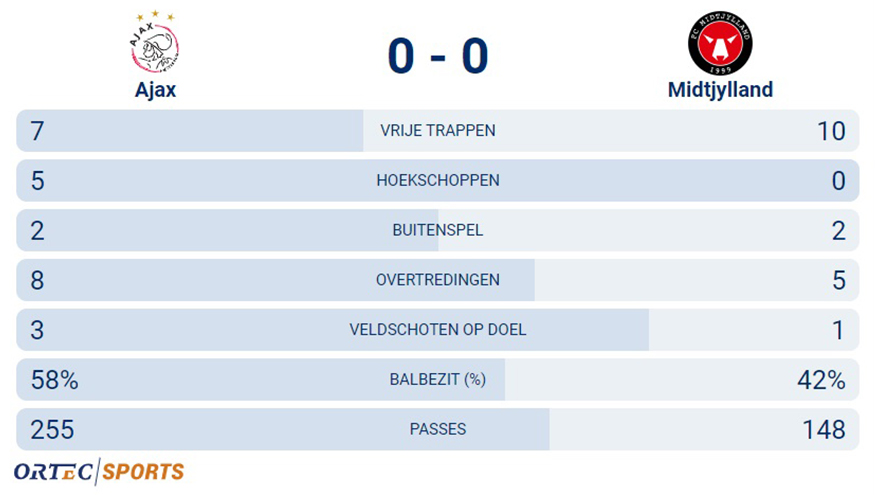This screenshot has height=495, width=880.
Task: Click Ajax's 8 fouls value
Action: click(x=38, y=280)
